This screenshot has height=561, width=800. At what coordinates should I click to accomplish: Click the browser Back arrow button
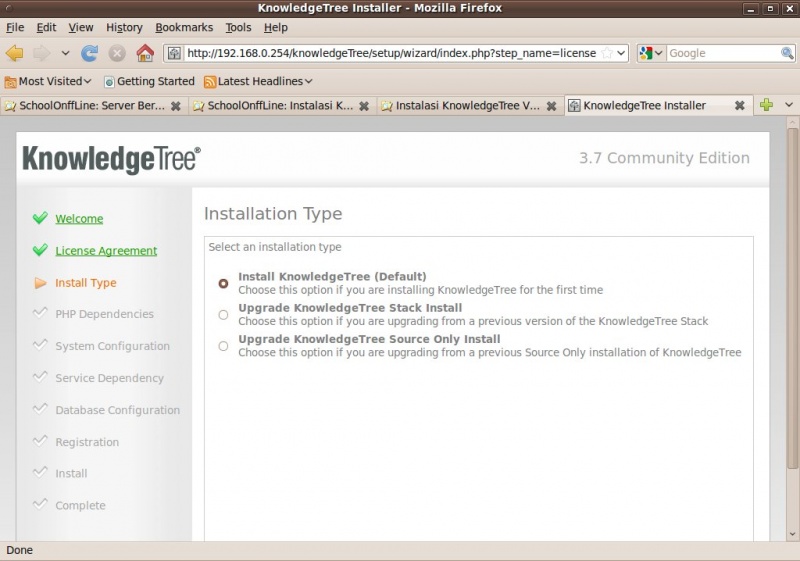coord(14,53)
